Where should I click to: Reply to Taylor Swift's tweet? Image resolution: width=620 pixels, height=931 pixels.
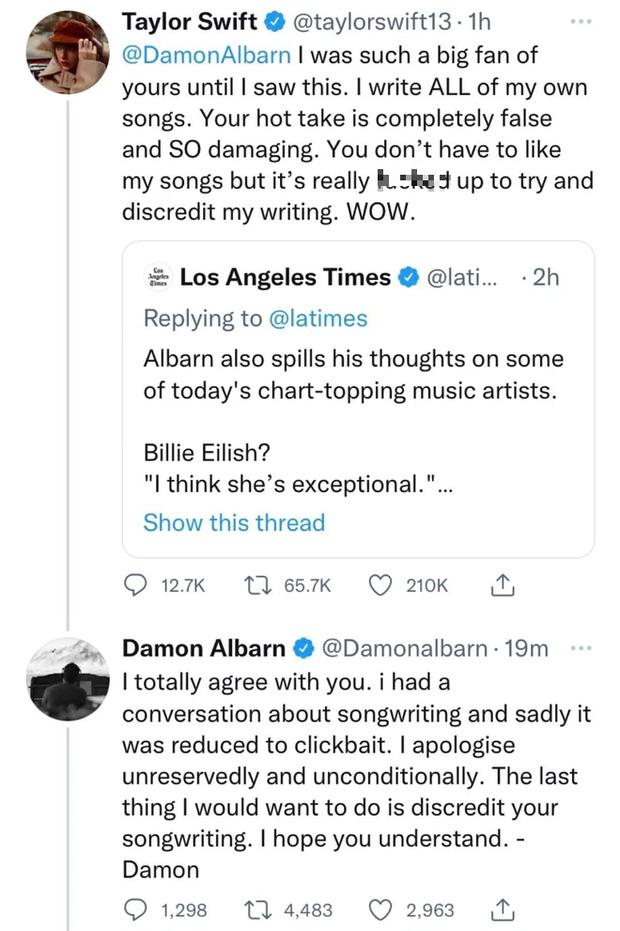136,585
